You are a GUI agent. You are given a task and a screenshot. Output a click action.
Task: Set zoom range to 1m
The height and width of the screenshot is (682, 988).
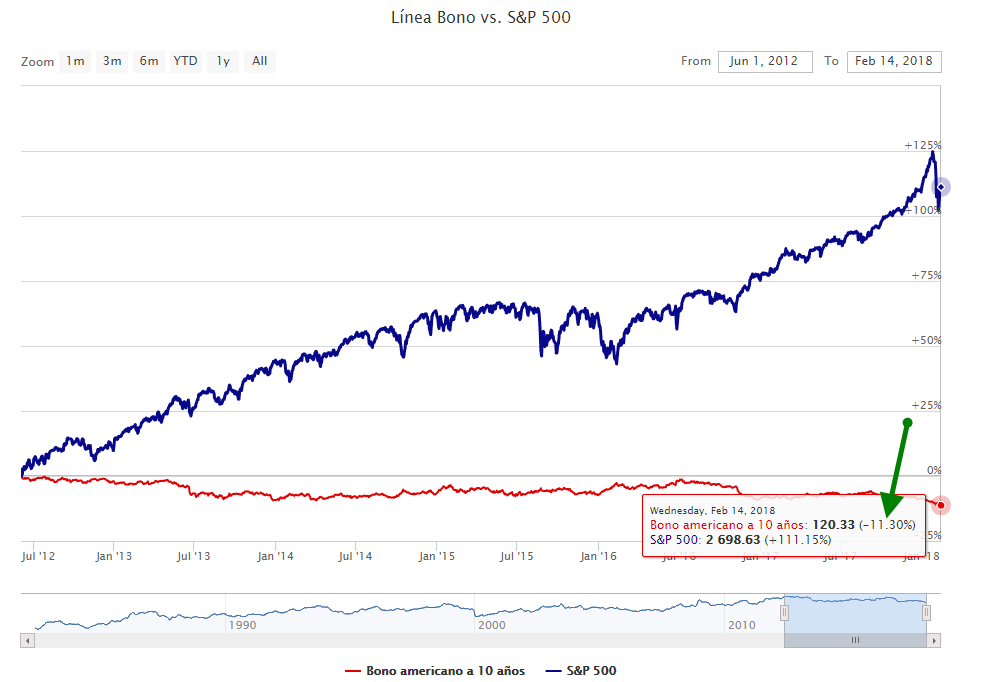point(75,61)
